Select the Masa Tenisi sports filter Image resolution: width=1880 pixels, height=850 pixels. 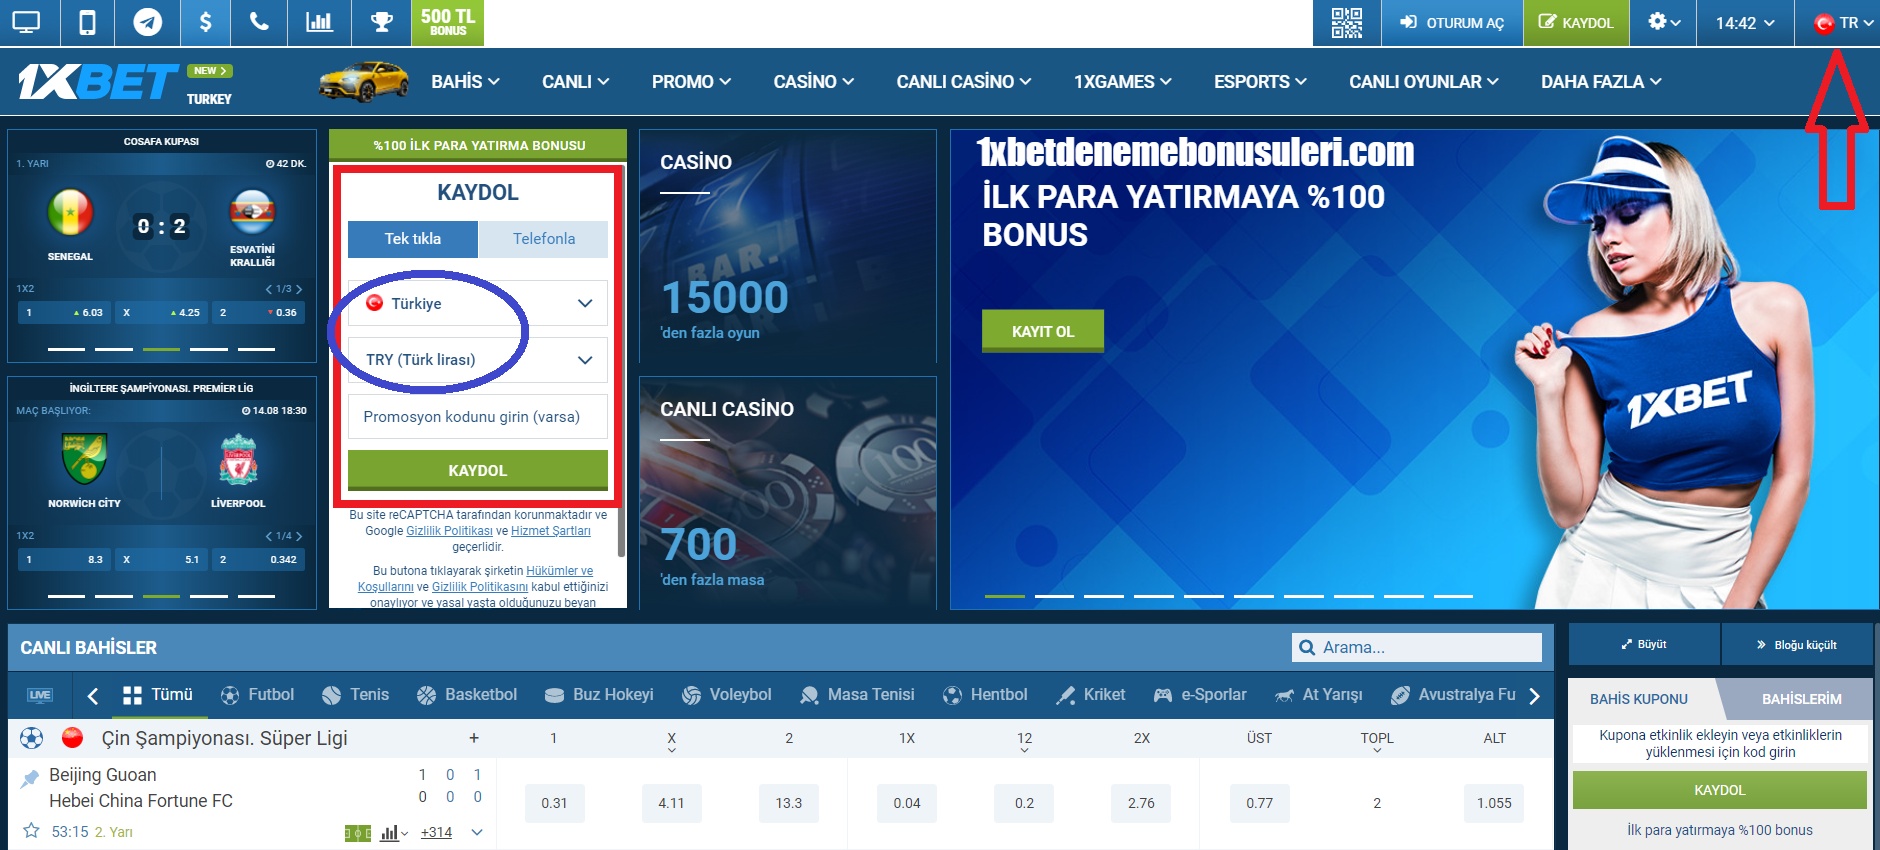point(858,695)
